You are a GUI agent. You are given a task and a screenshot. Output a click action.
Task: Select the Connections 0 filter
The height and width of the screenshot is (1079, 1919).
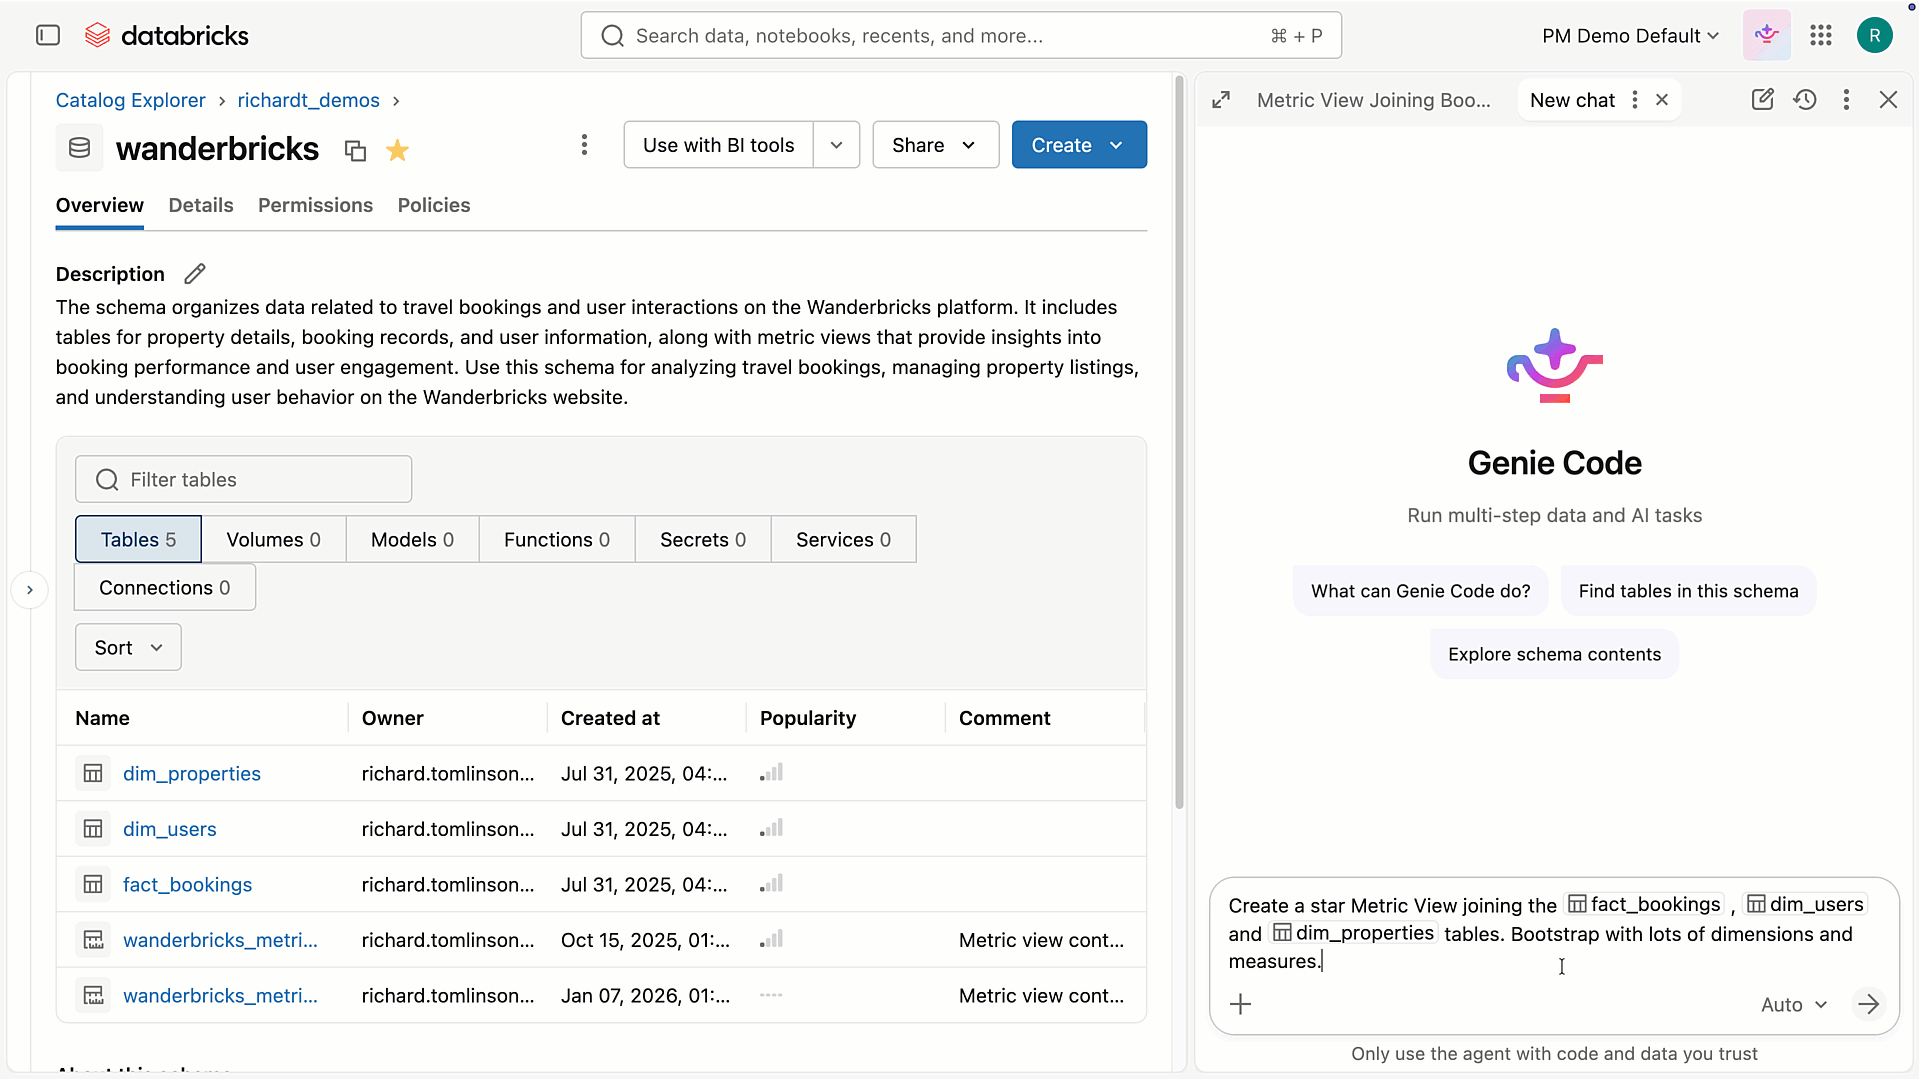click(x=165, y=588)
